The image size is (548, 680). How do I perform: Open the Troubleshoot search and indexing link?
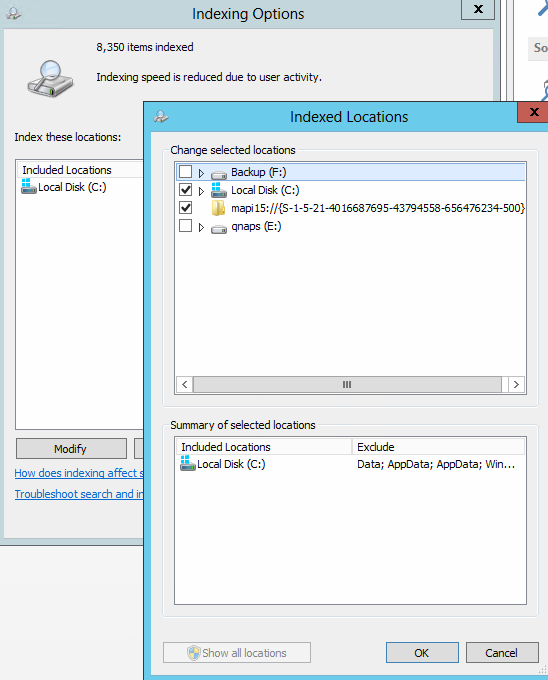79,494
